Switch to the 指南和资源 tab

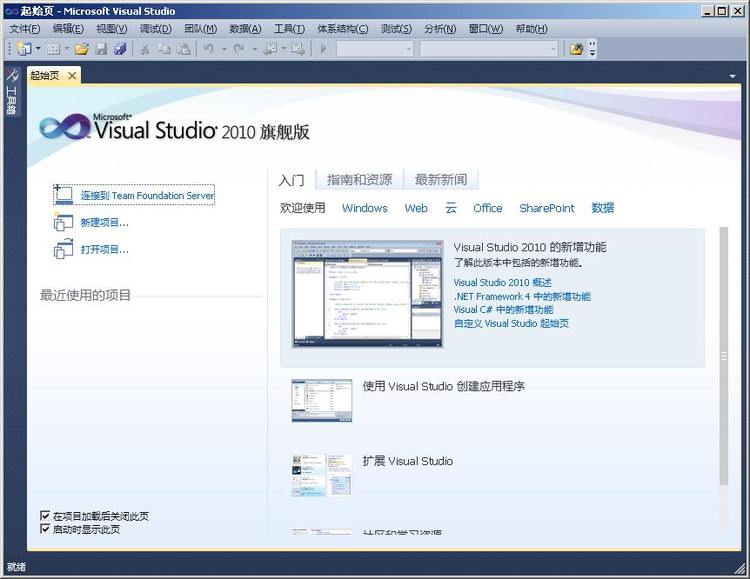(359, 180)
